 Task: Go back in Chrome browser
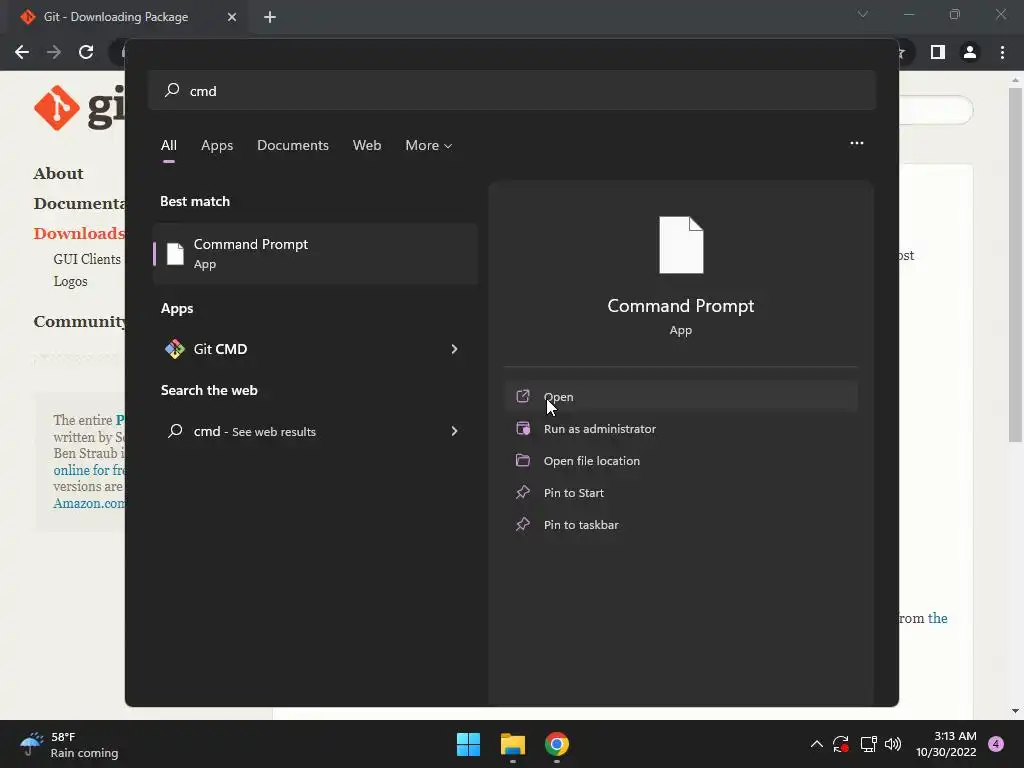point(22,52)
